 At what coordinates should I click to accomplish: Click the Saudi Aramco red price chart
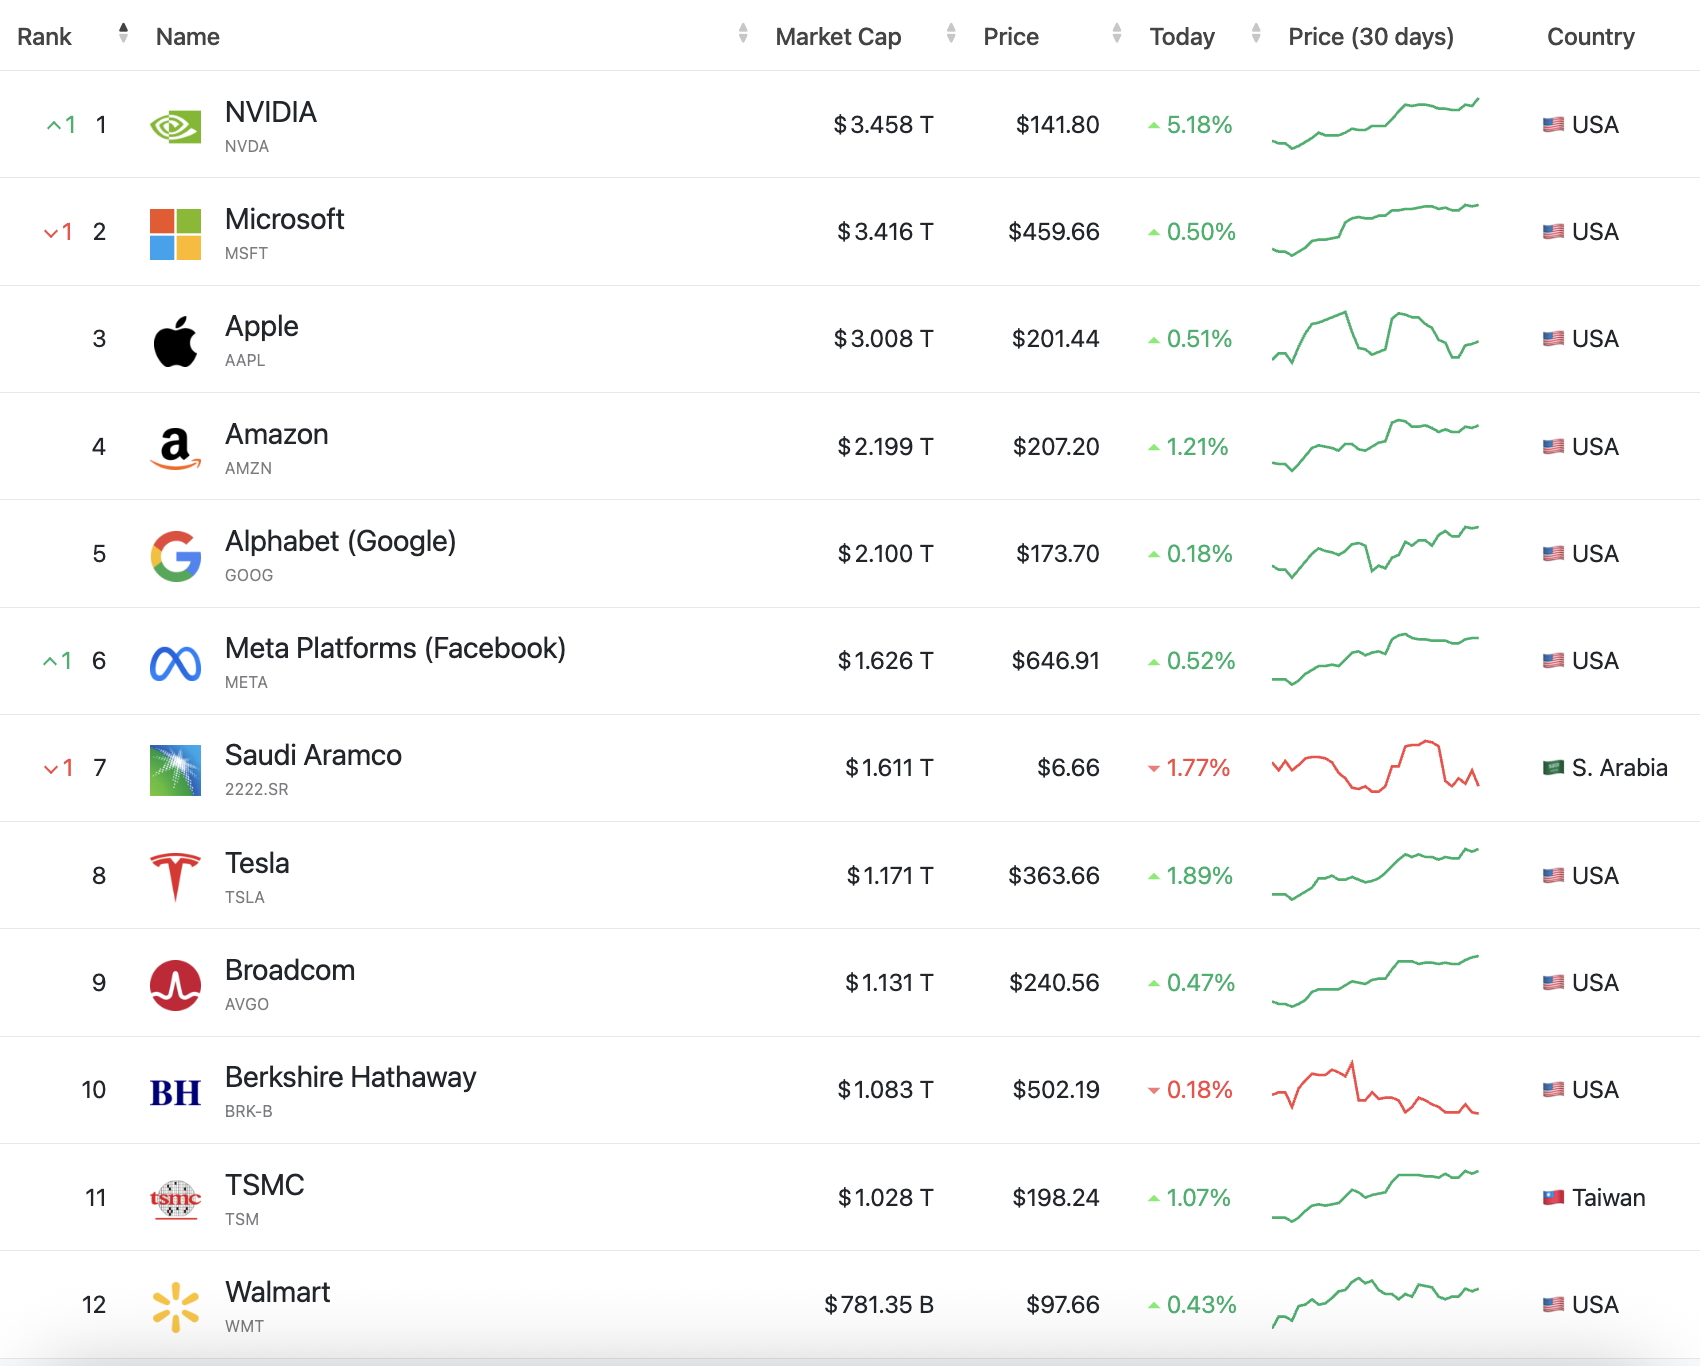click(1375, 767)
